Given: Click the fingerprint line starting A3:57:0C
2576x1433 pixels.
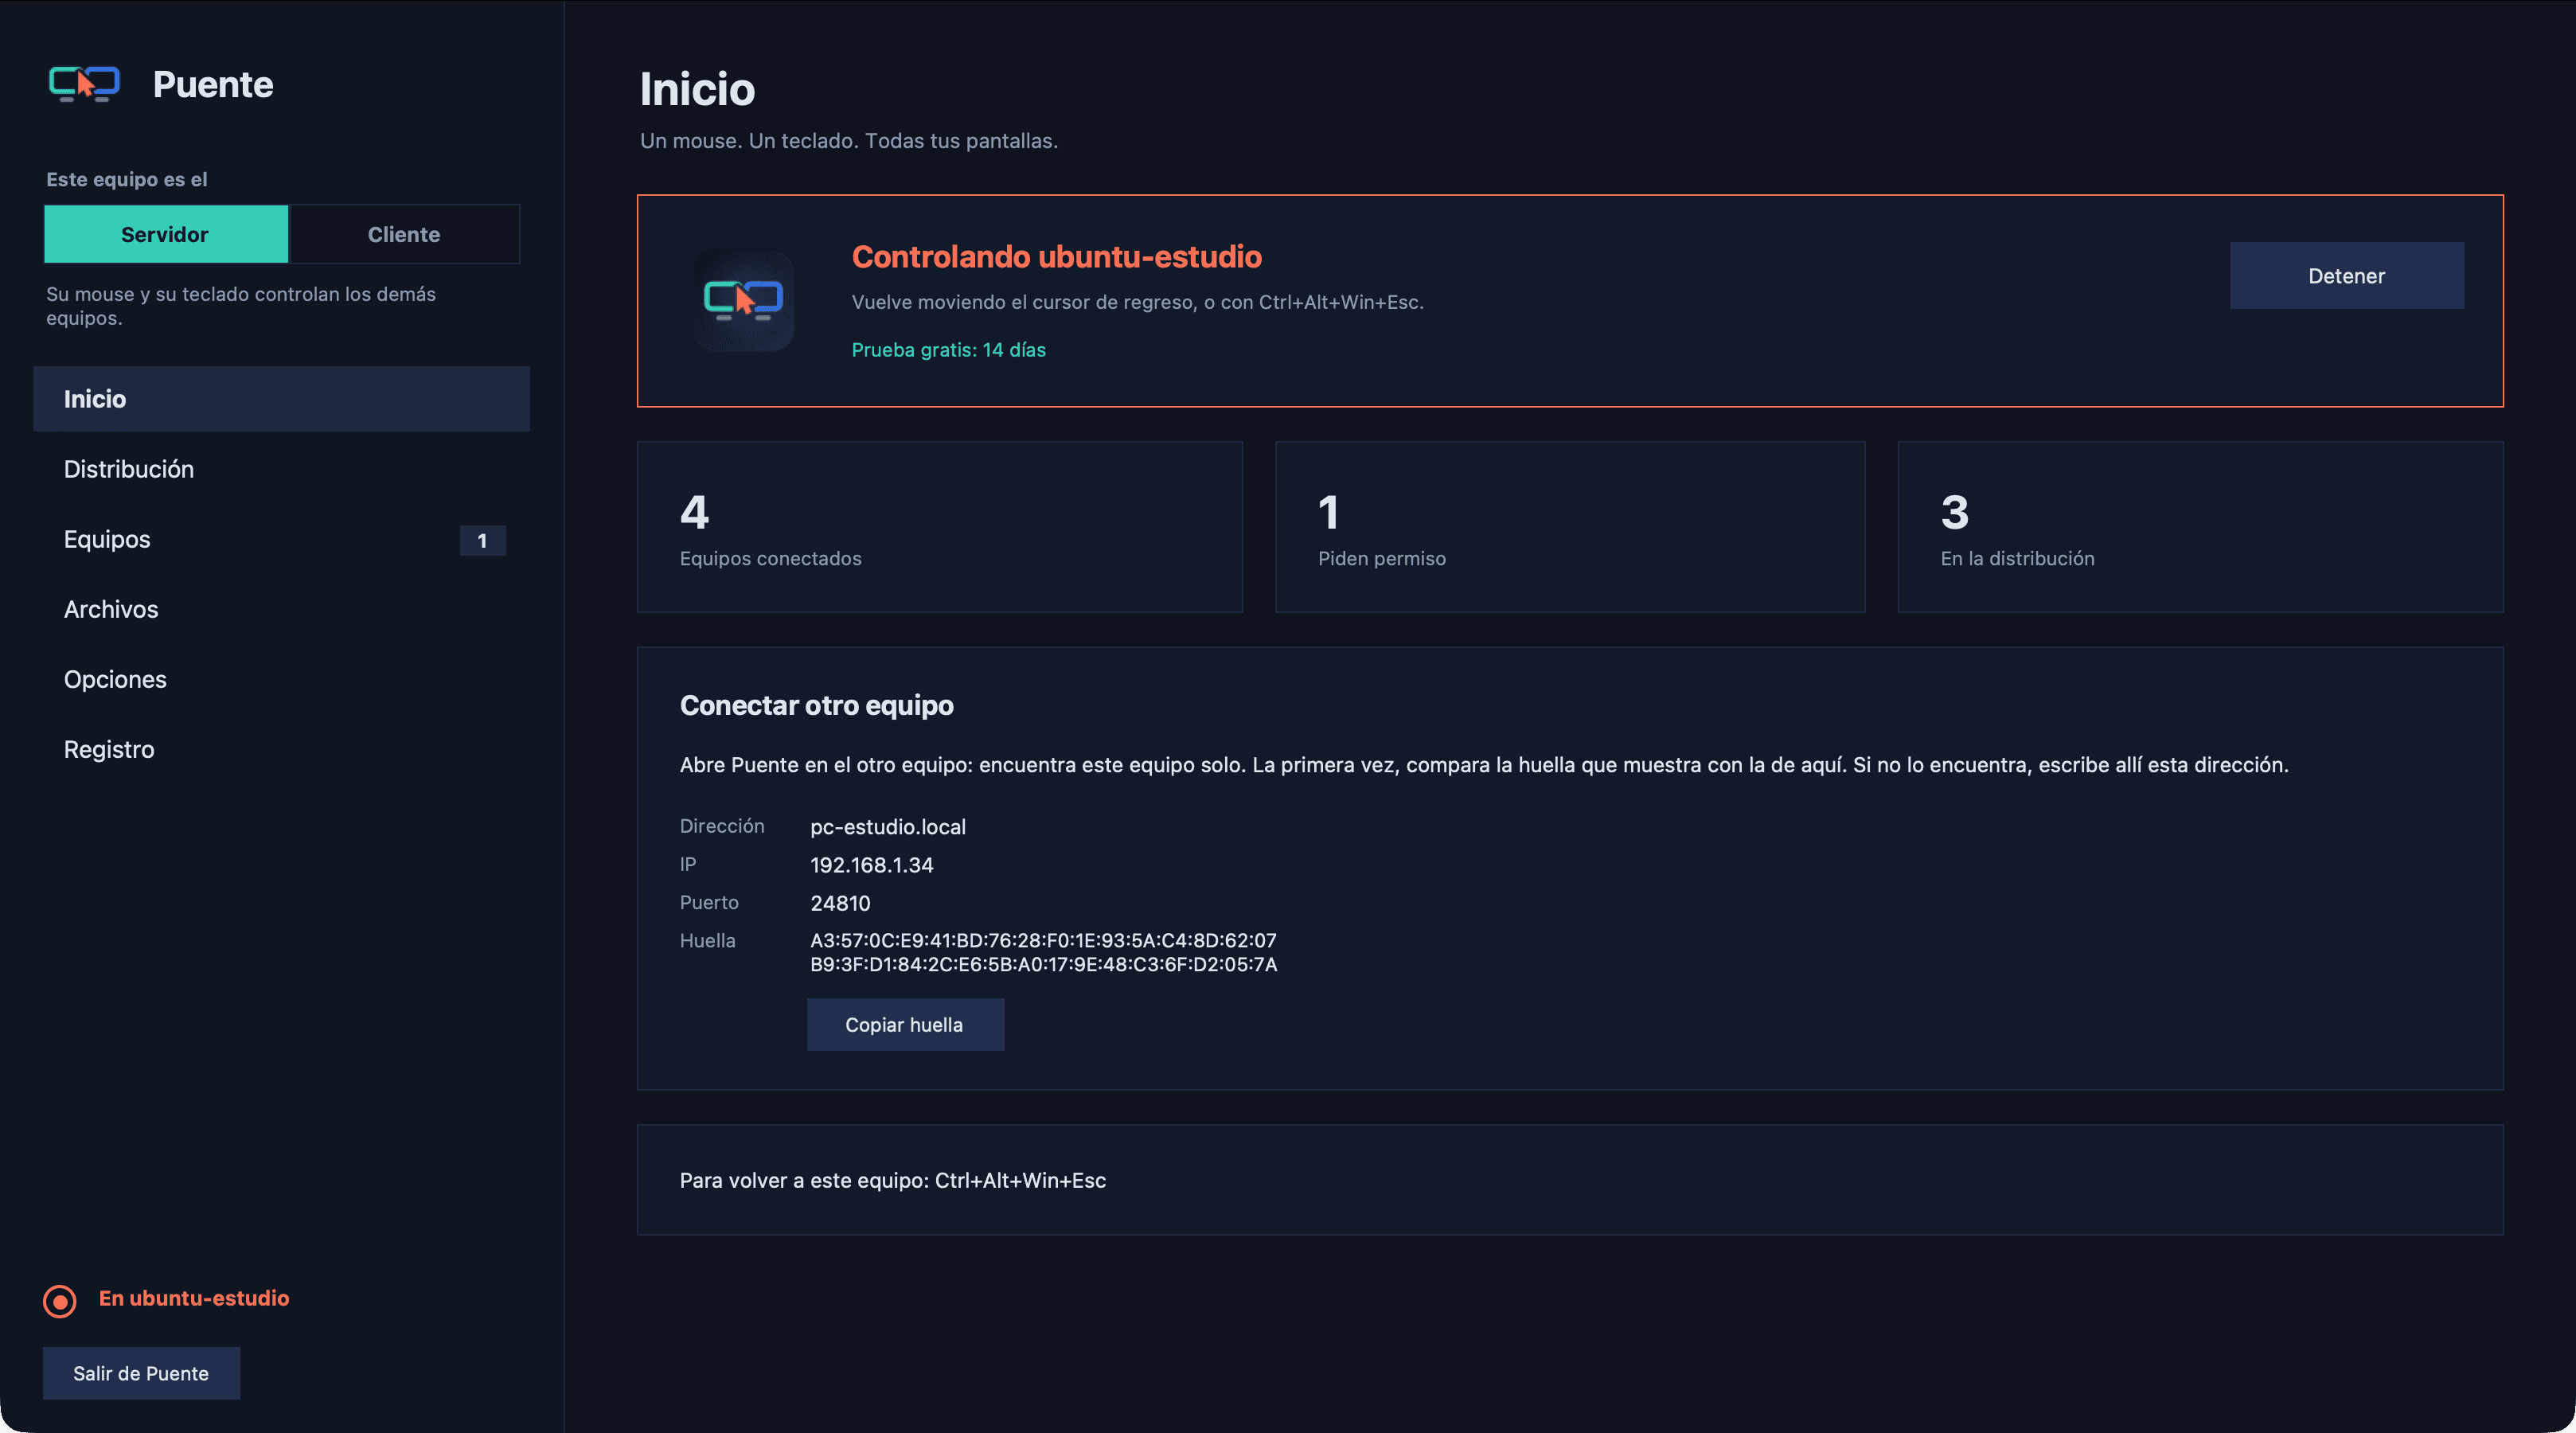Looking at the screenshot, I should (1043, 940).
